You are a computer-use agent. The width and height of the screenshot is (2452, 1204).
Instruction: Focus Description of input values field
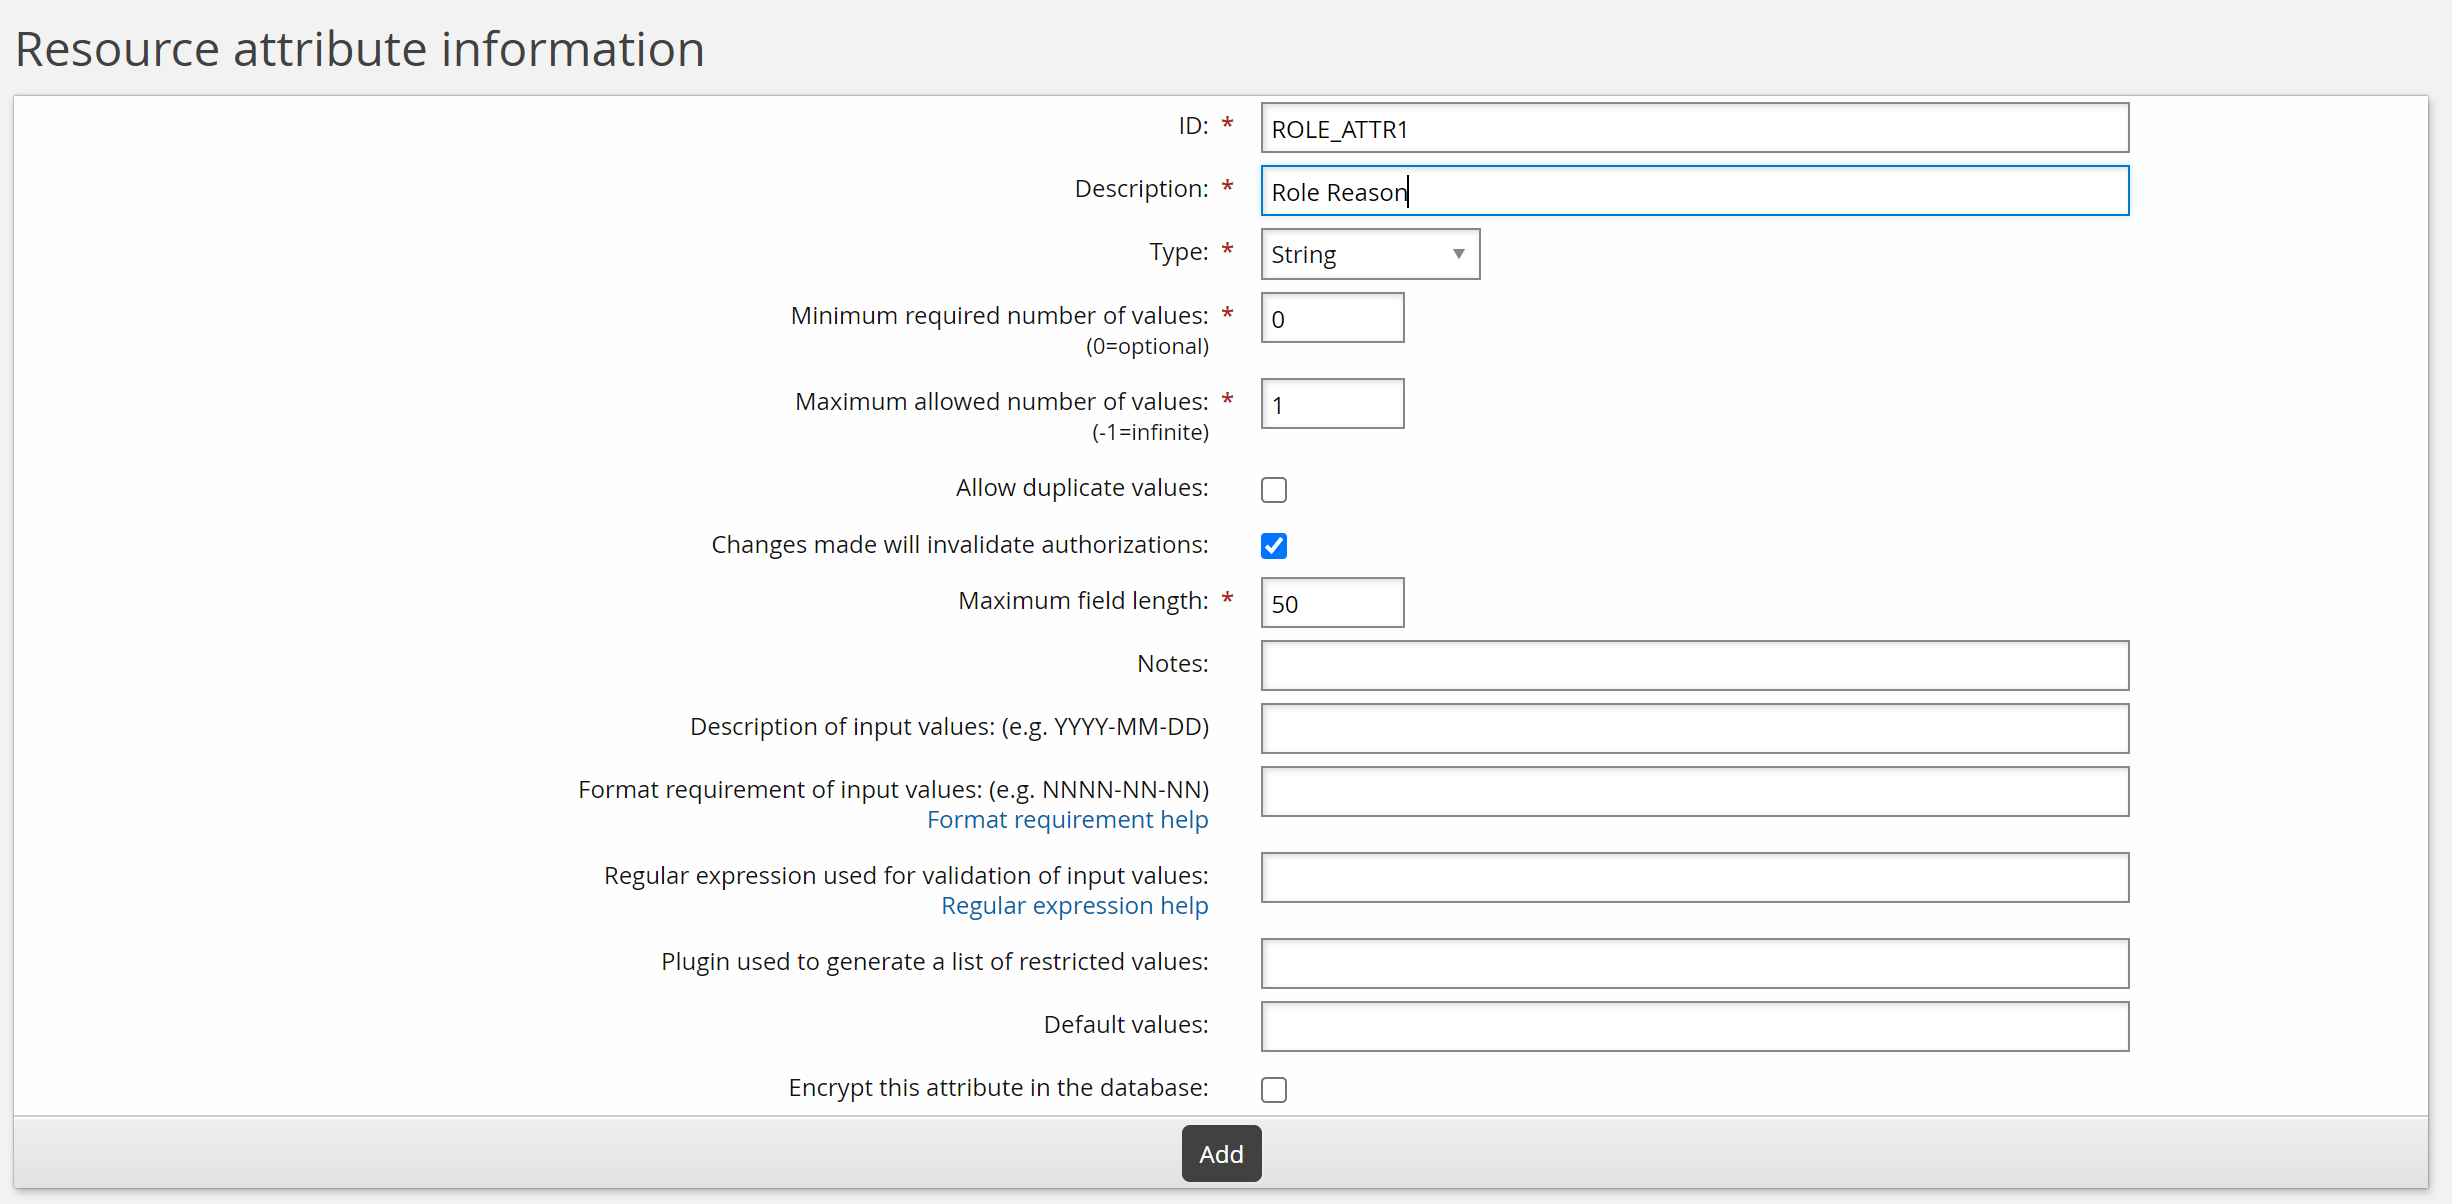point(1694,729)
